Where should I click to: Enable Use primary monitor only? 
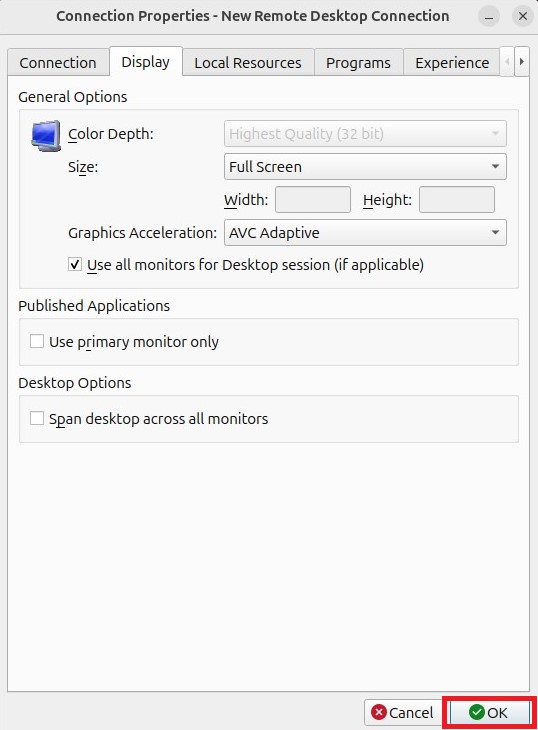click(x=37, y=341)
